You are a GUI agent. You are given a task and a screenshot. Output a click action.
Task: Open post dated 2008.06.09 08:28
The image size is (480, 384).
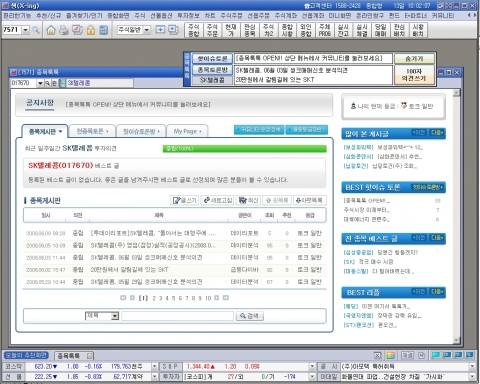pyautogui.click(x=175, y=233)
